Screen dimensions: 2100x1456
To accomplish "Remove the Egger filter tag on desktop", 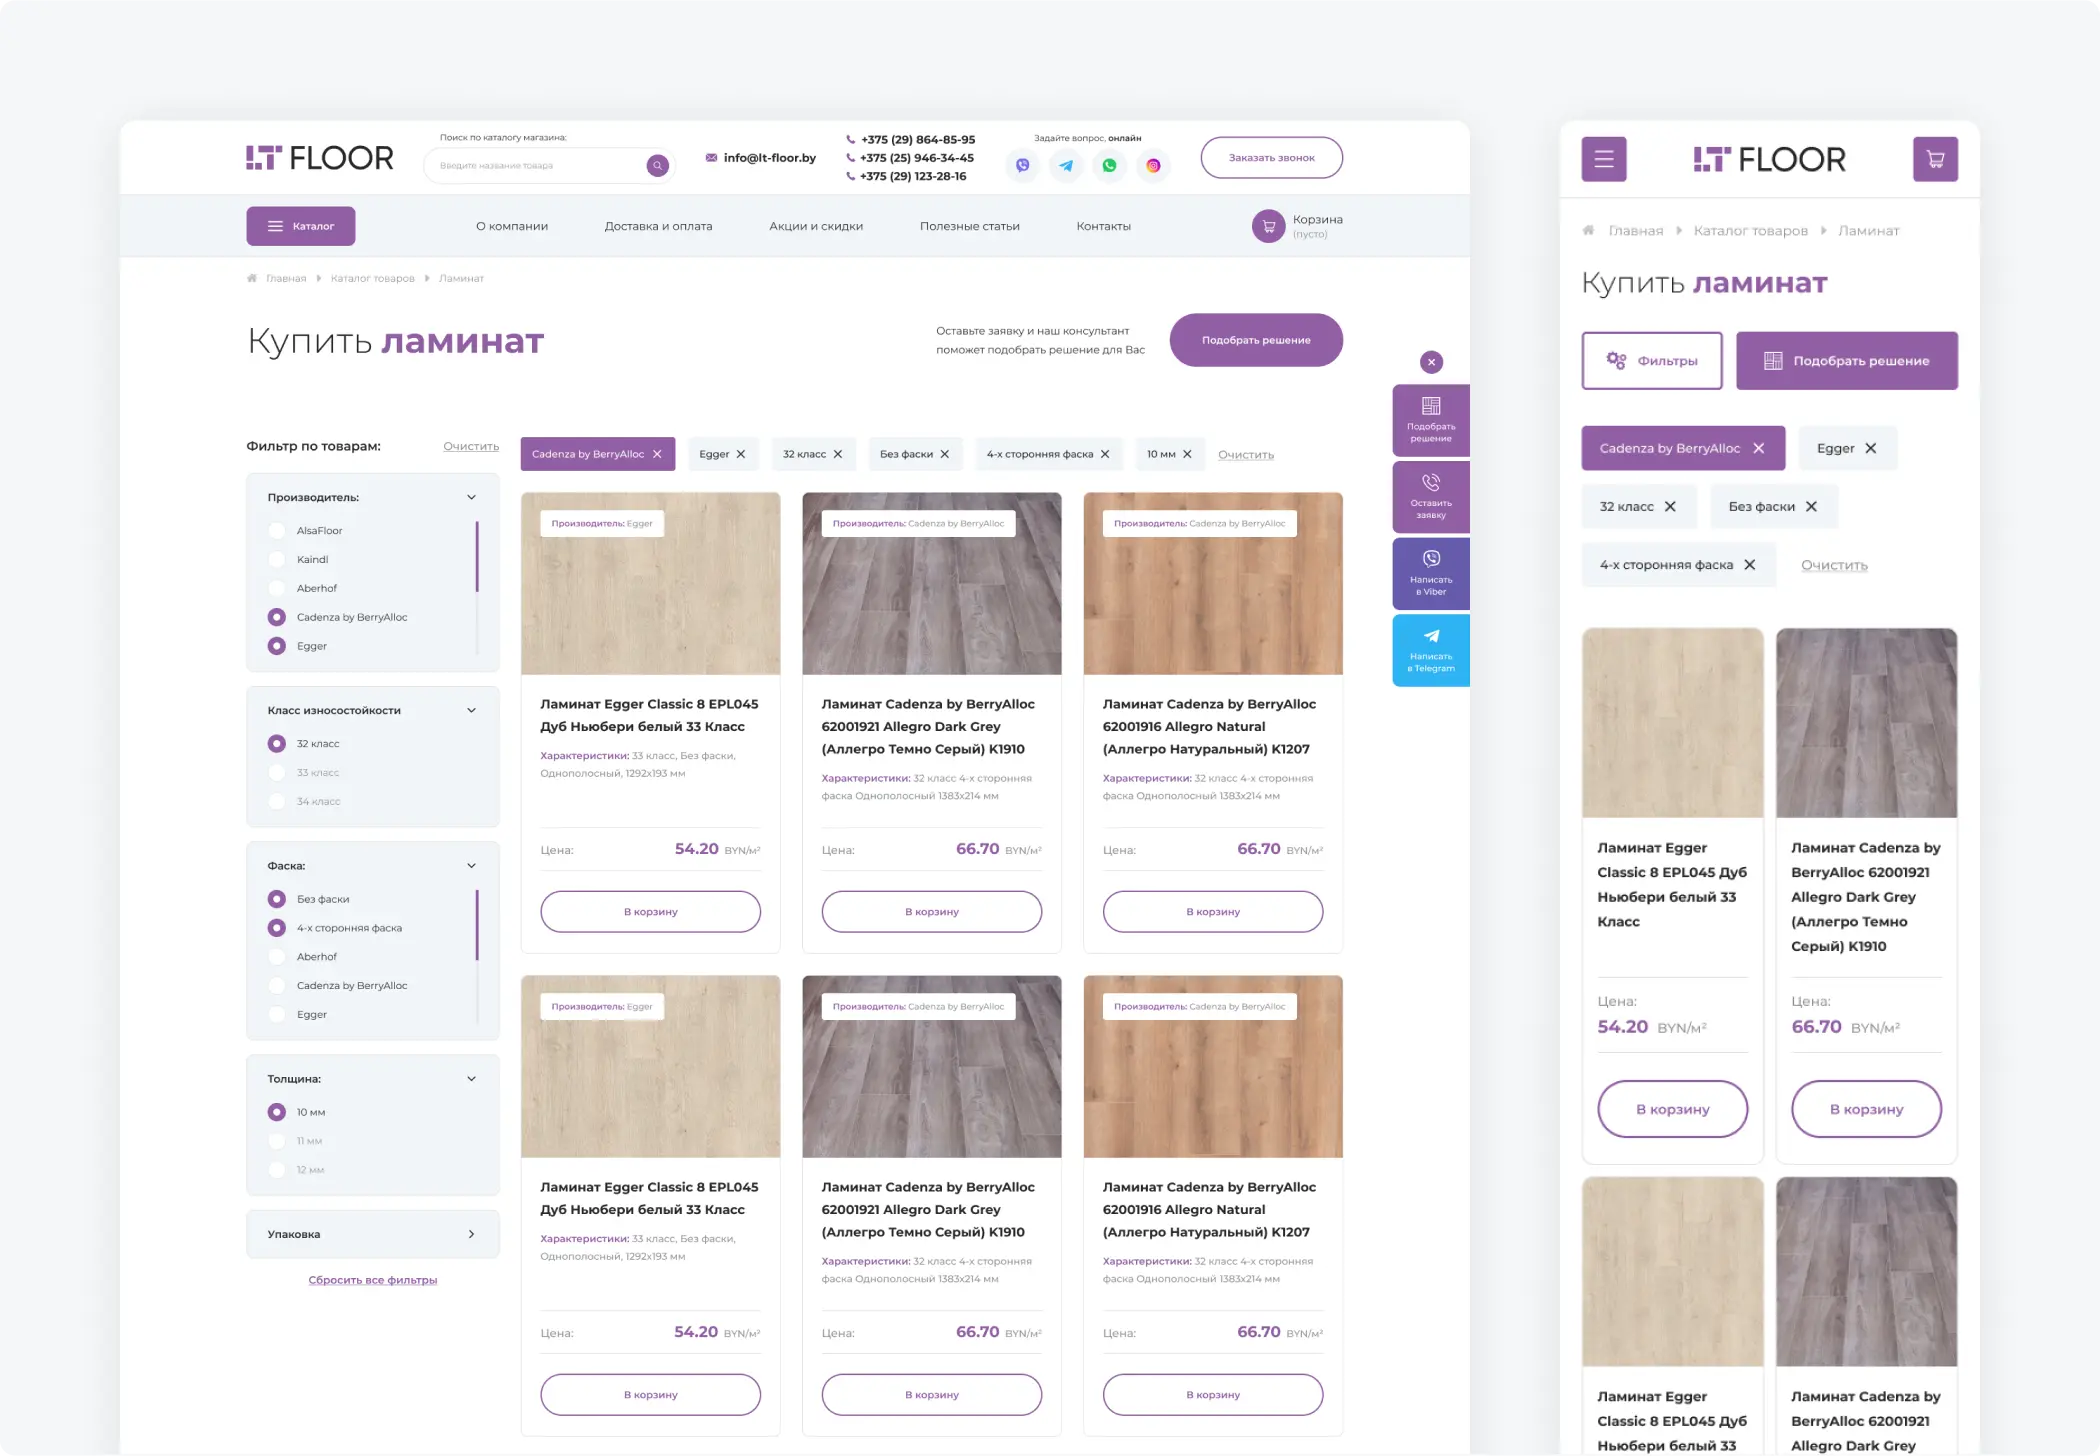I will click(x=741, y=454).
